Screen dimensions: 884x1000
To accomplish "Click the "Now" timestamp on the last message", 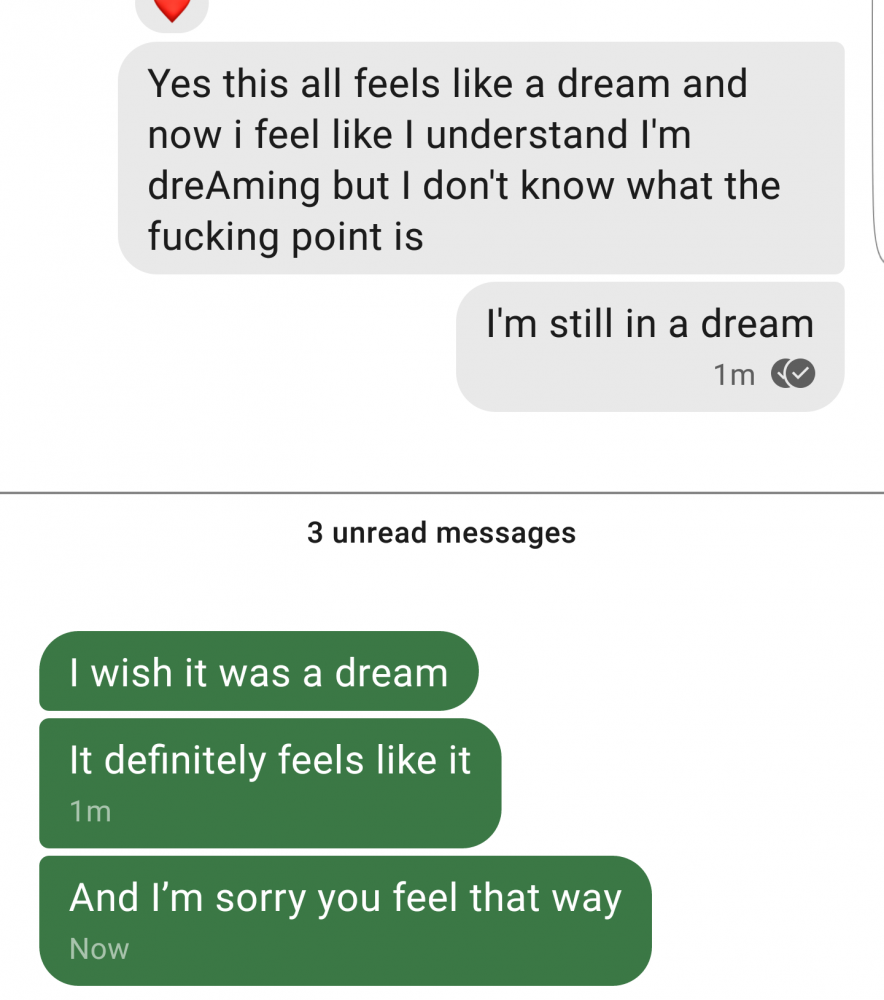I will (99, 948).
